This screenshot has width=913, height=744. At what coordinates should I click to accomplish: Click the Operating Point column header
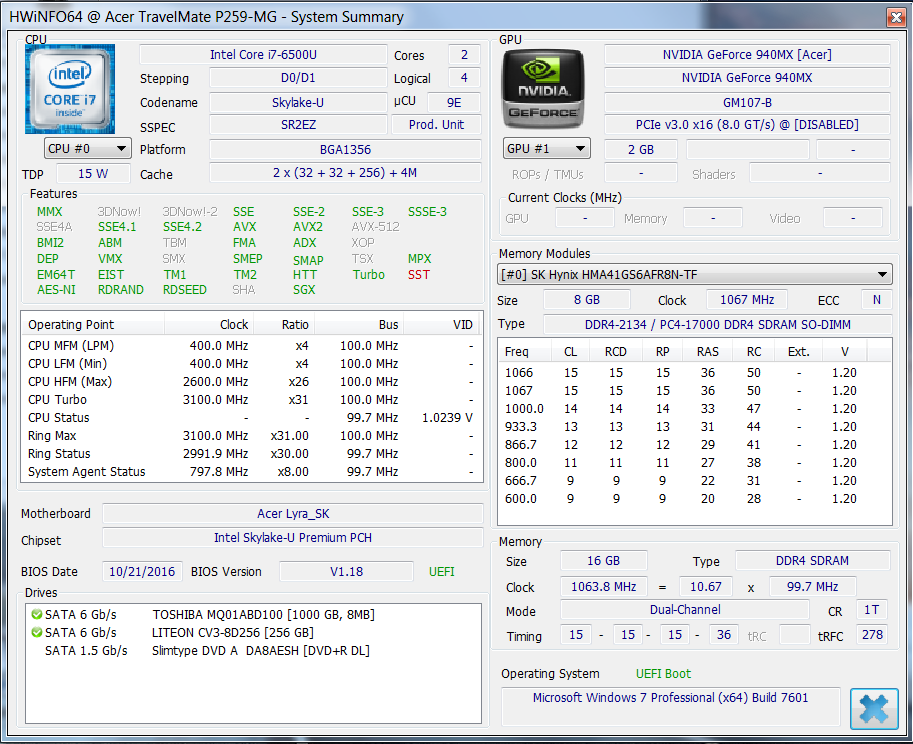(x=93, y=324)
